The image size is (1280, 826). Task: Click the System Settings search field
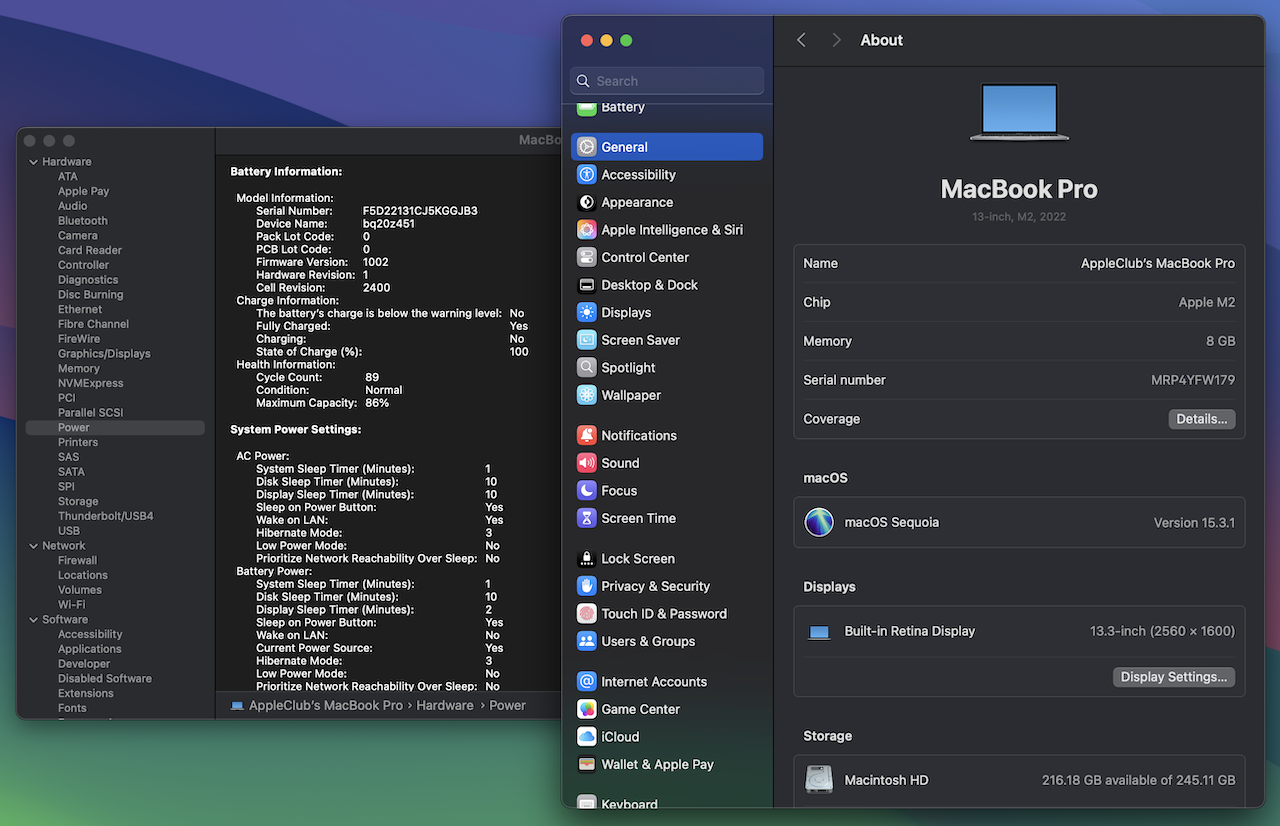click(667, 81)
